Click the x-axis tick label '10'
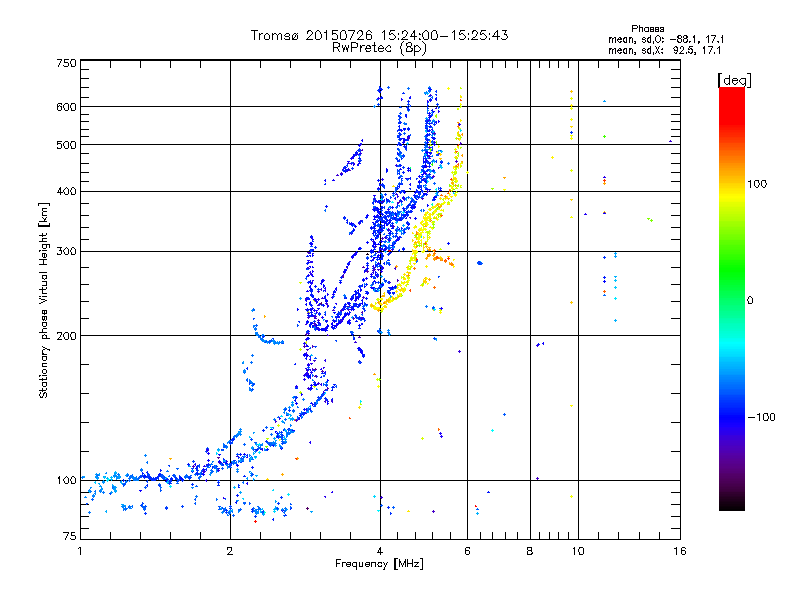This screenshot has width=800, height=600. pyautogui.click(x=578, y=551)
